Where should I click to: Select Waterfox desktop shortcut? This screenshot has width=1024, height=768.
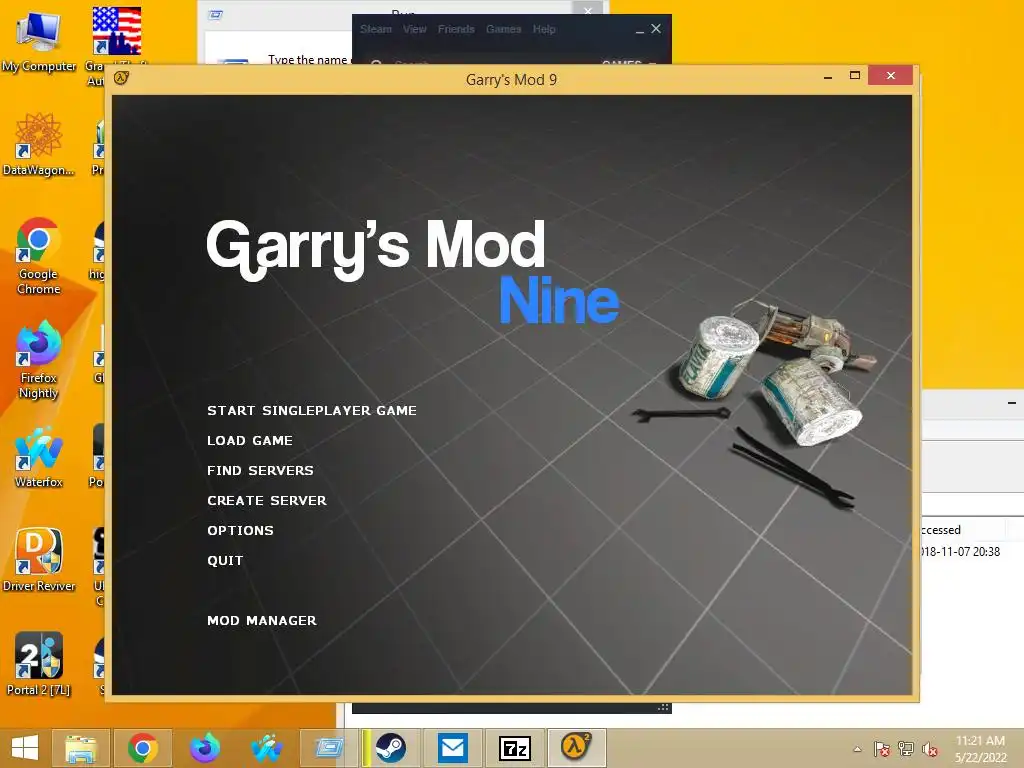pyautogui.click(x=39, y=456)
